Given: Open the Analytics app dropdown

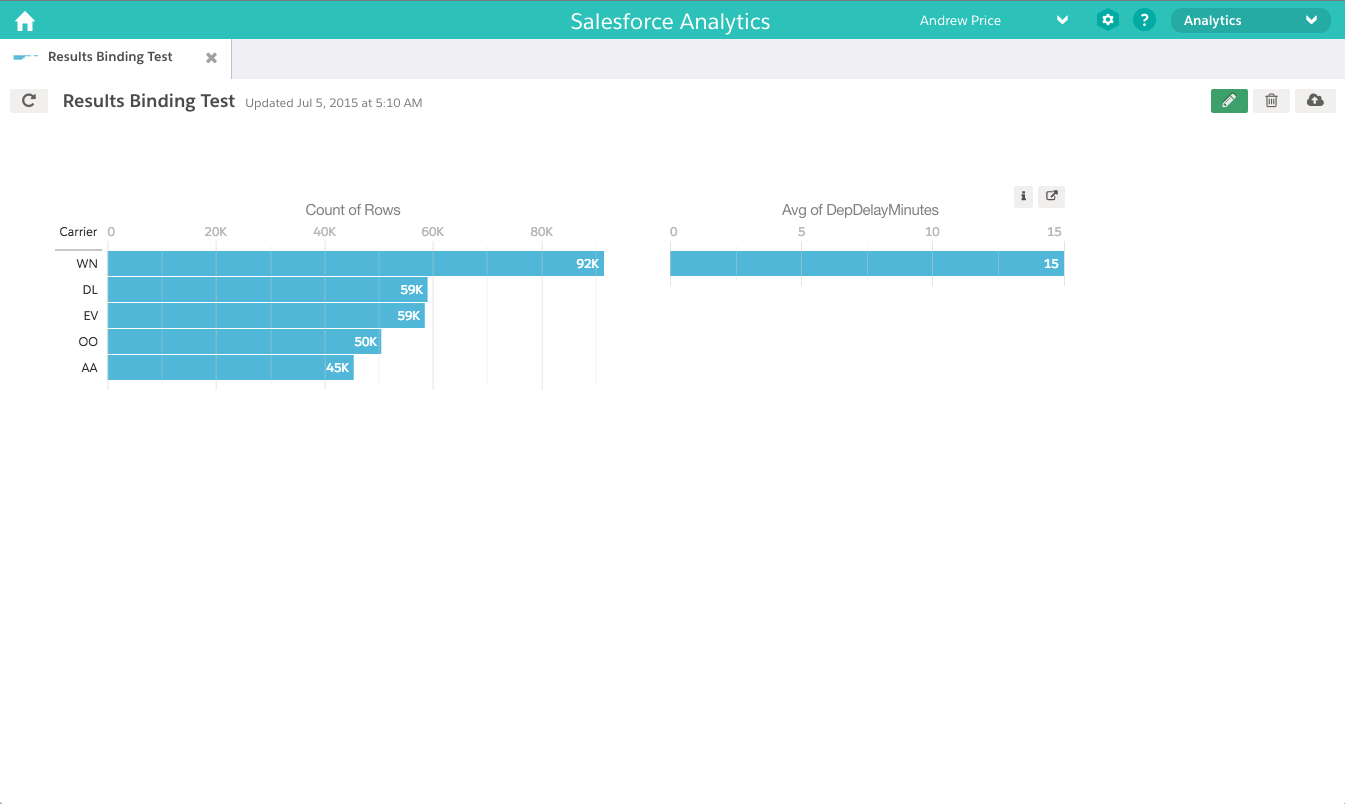Looking at the screenshot, I should point(1250,20).
